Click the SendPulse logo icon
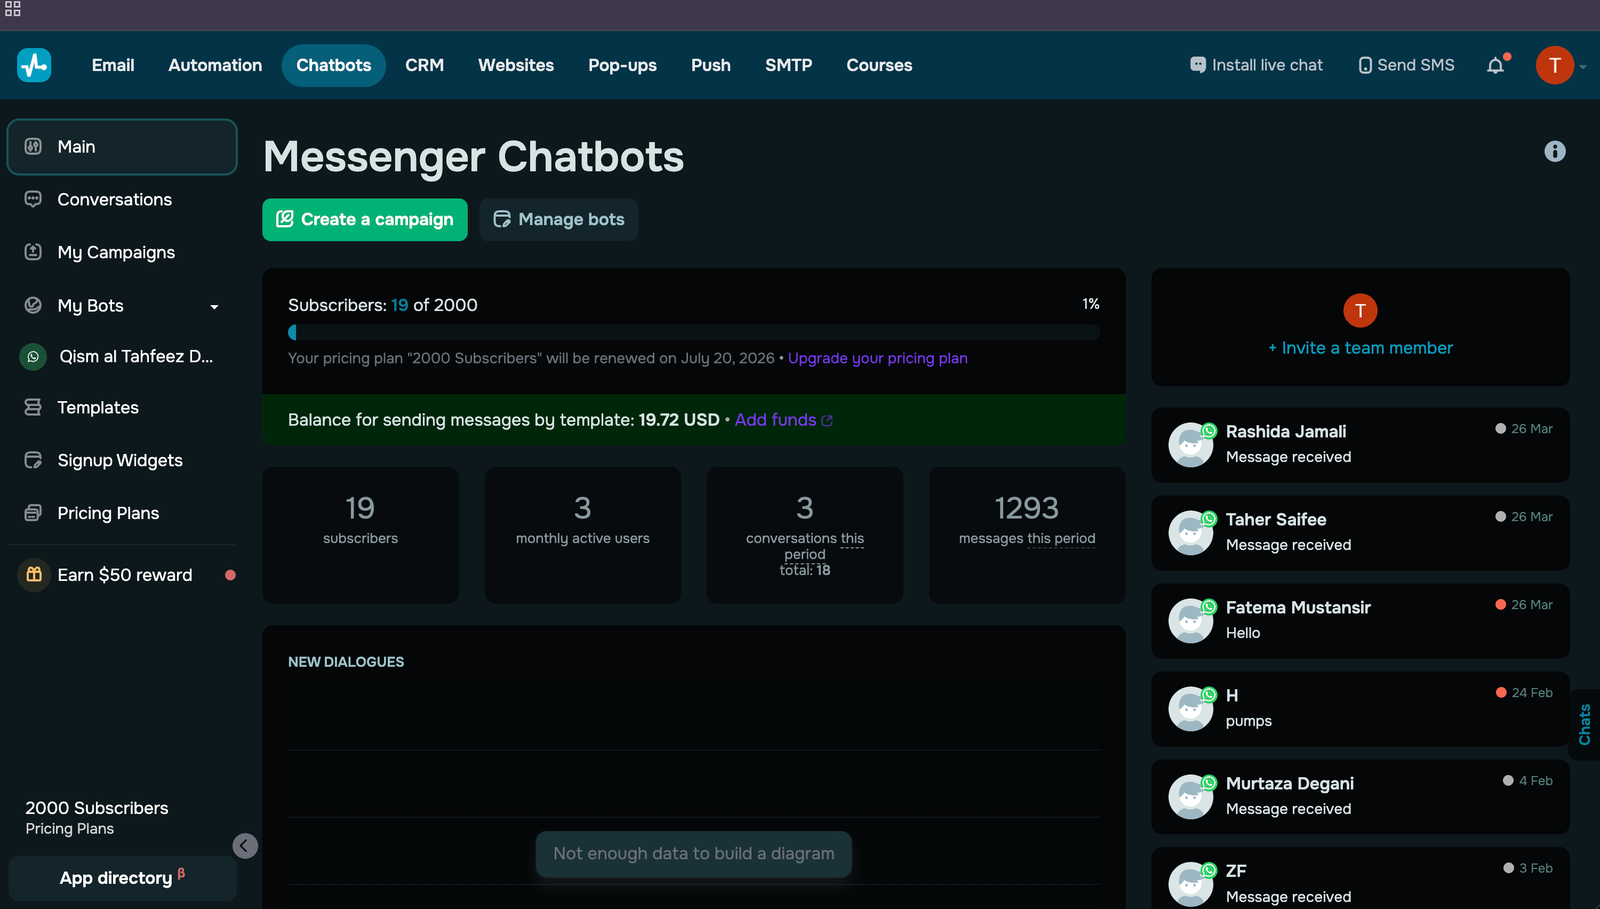 click(x=34, y=65)
